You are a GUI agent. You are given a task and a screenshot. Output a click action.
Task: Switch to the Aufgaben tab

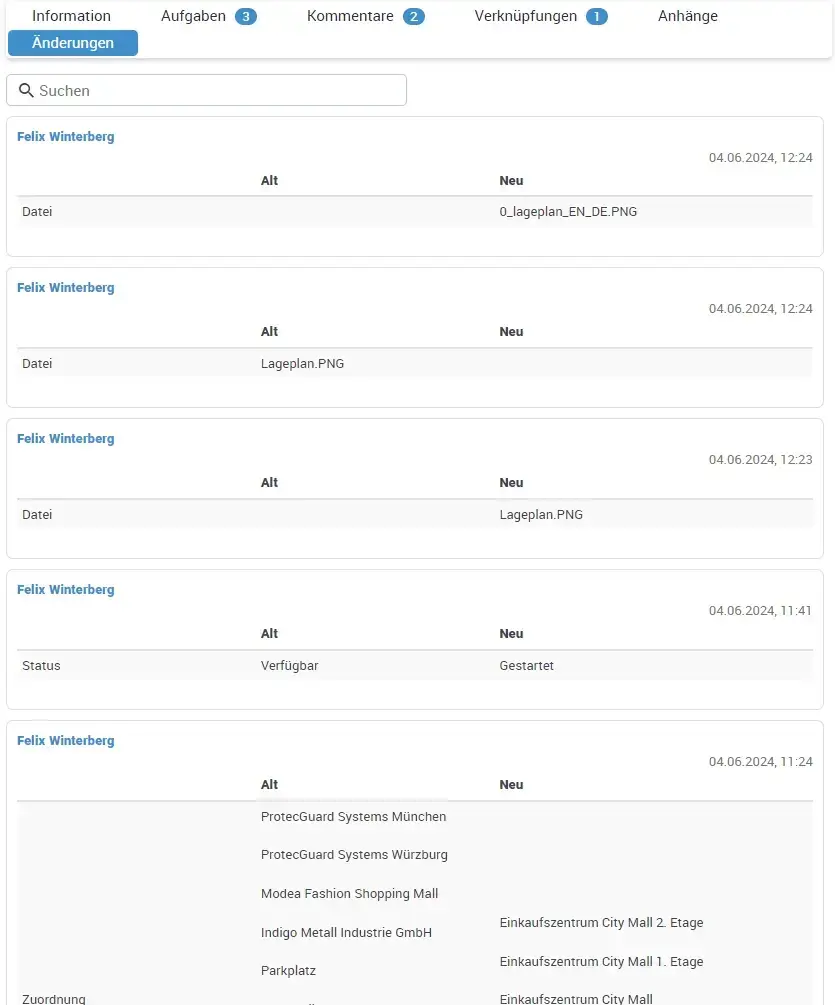tap(194, 16)
